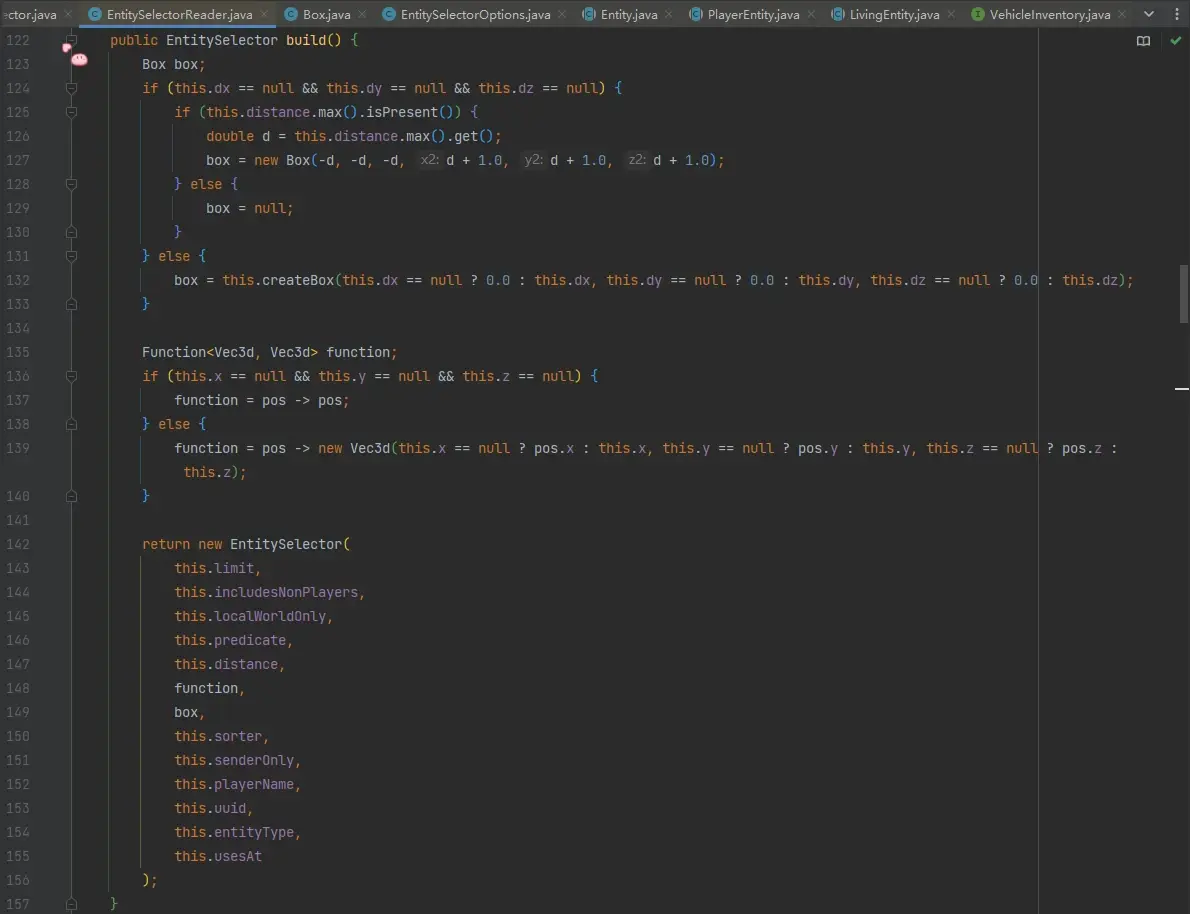
Task: Click the pink gutter marker near line 123
Action: 79,59
